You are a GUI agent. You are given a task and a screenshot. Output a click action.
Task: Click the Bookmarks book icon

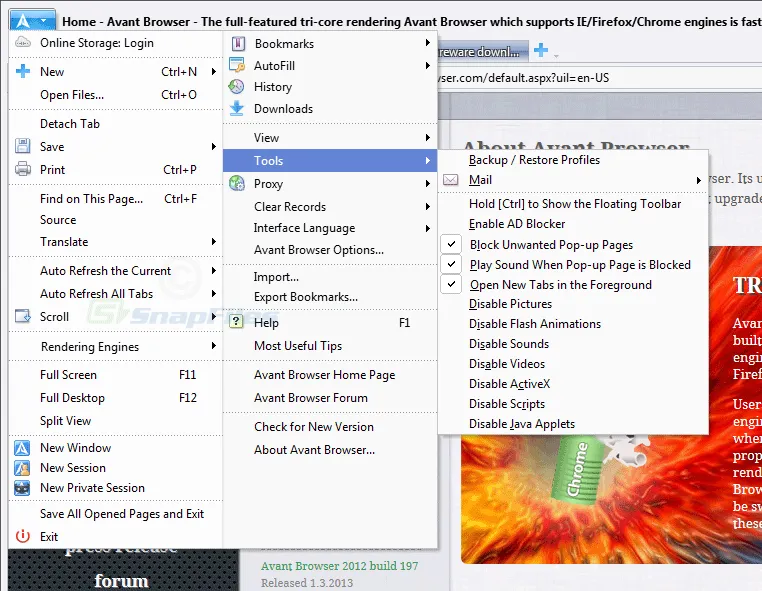click(238, 44)
